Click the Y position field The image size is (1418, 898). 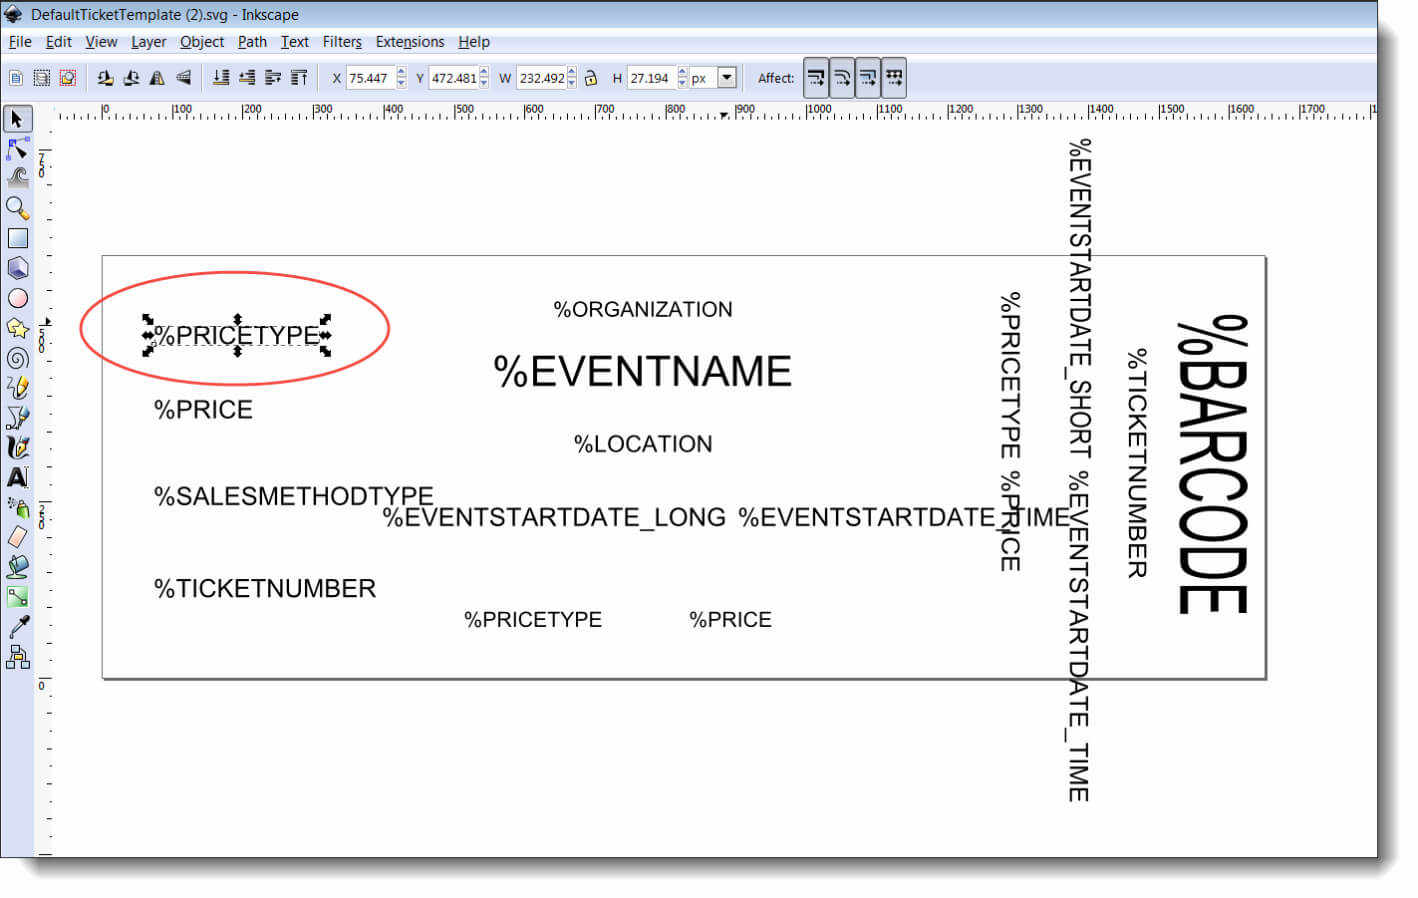tap(454, 78)
